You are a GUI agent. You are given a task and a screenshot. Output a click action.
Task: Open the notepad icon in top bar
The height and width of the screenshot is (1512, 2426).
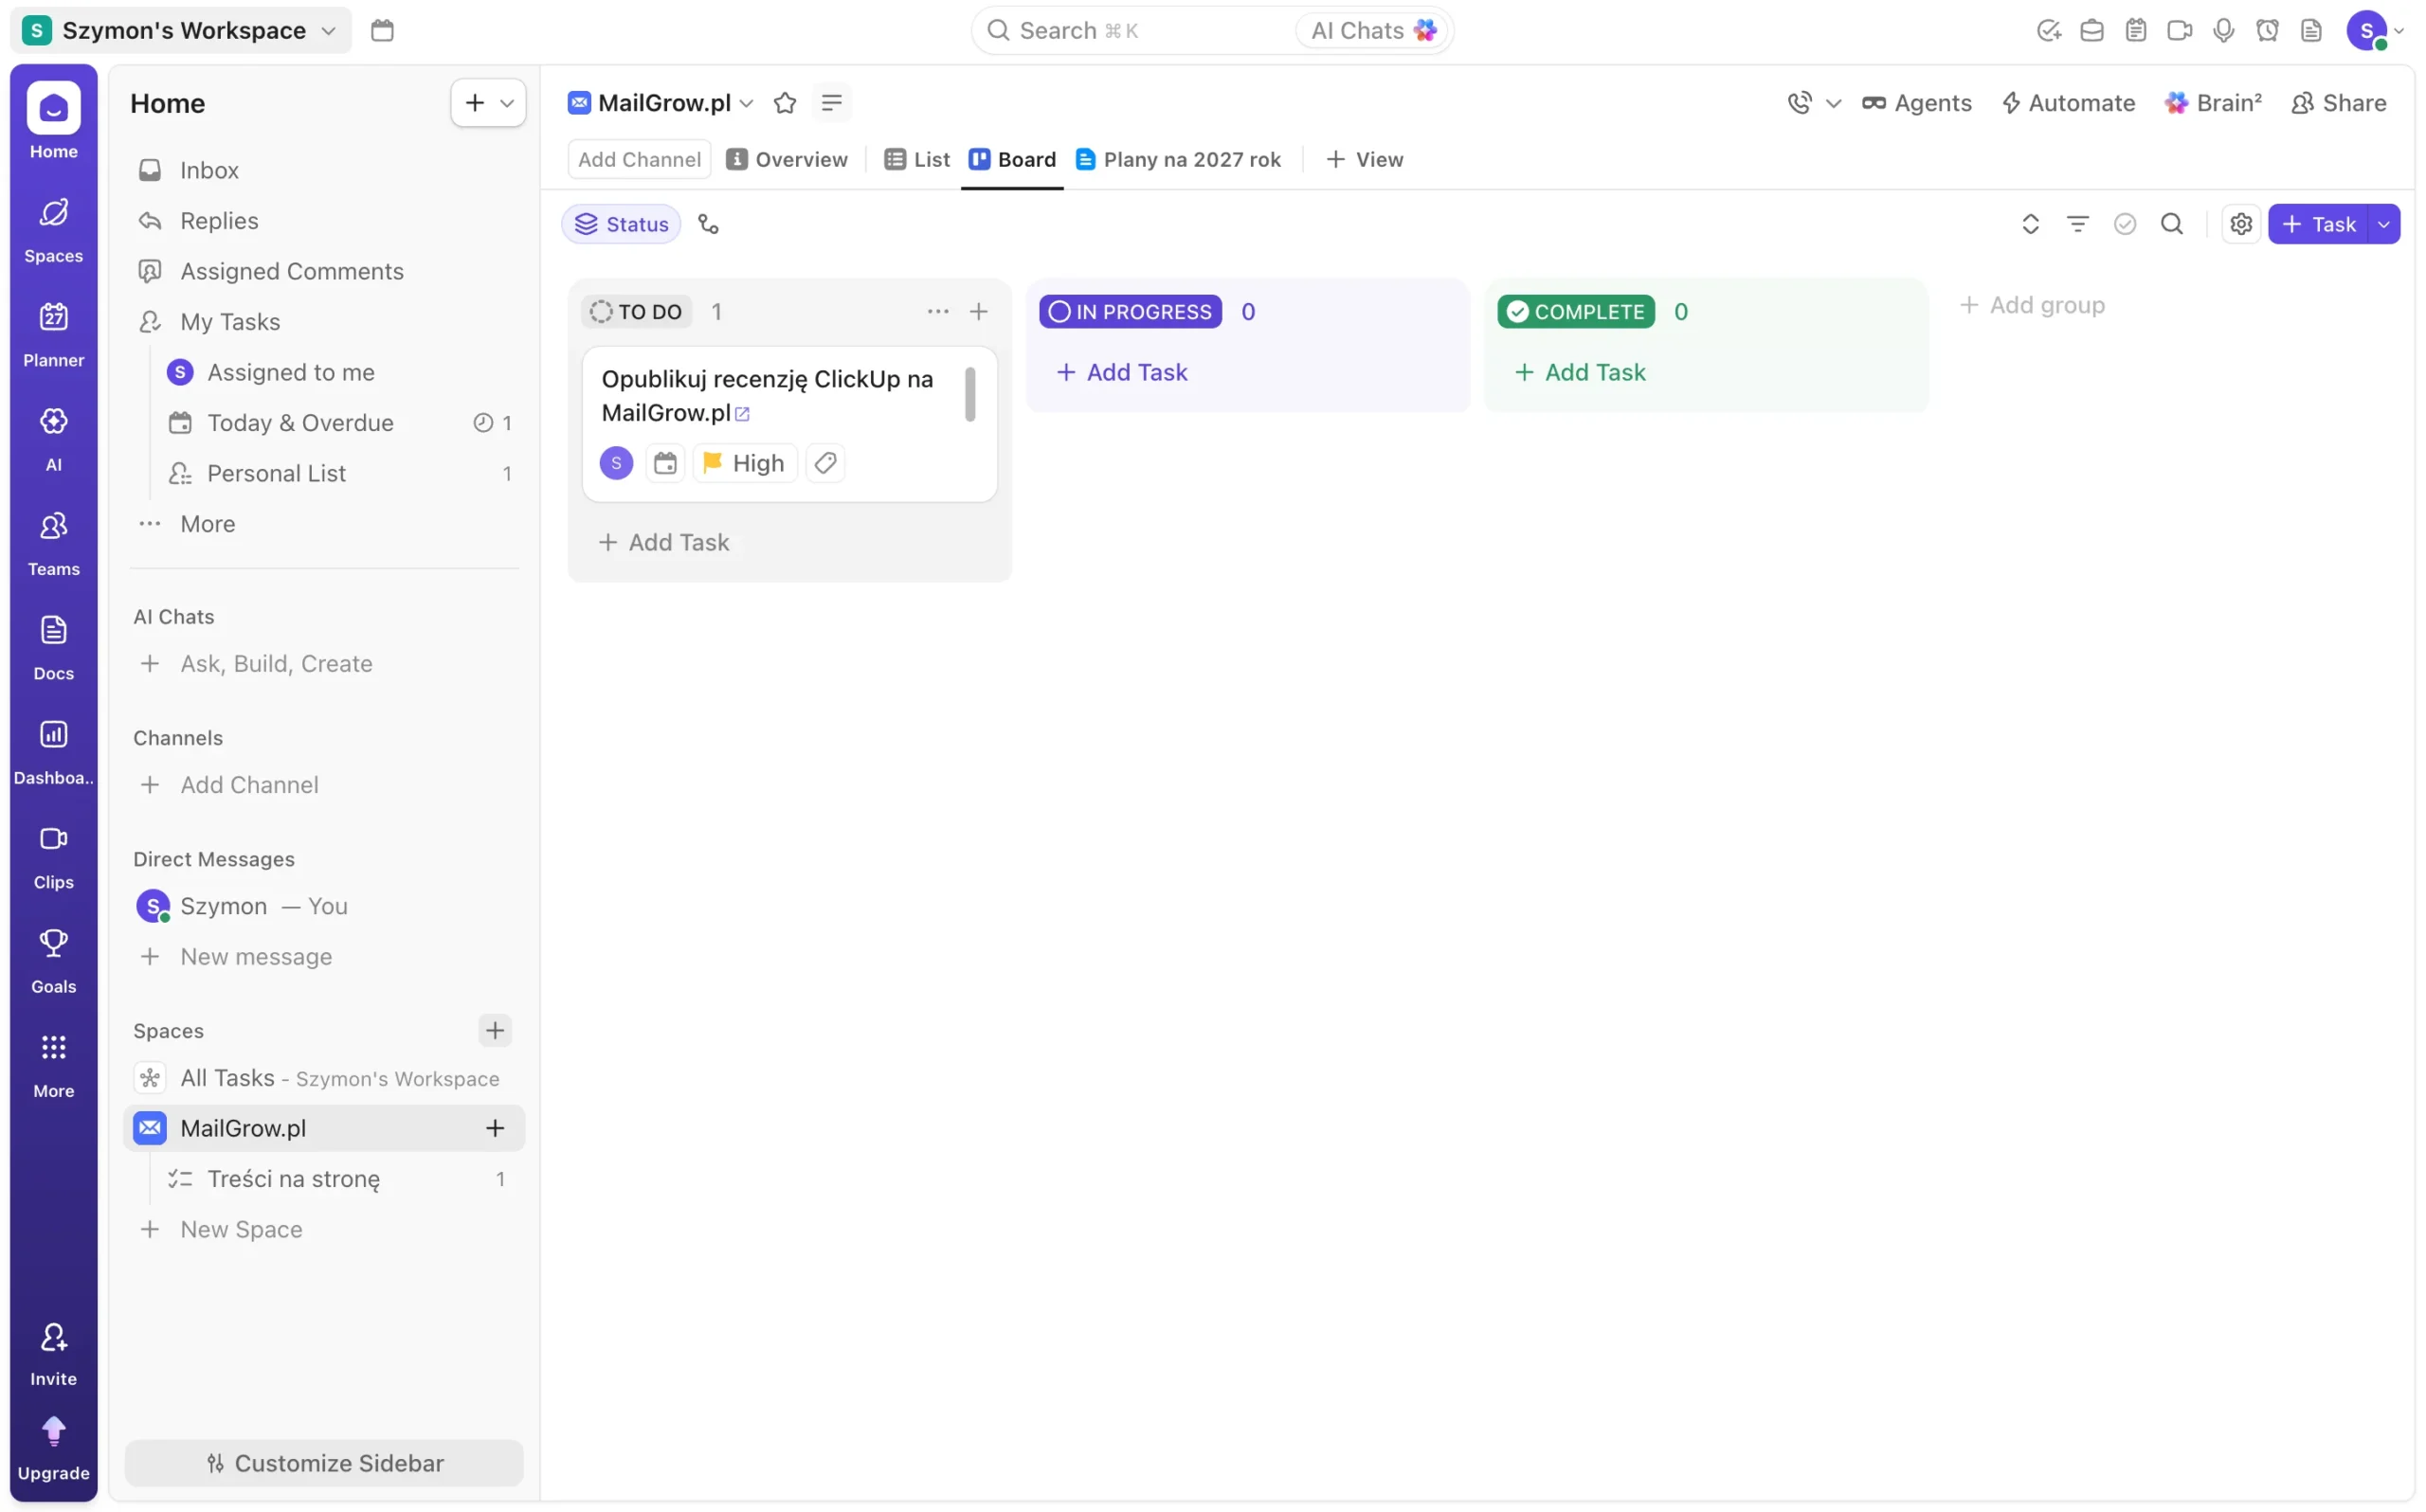click(2135, 30)
